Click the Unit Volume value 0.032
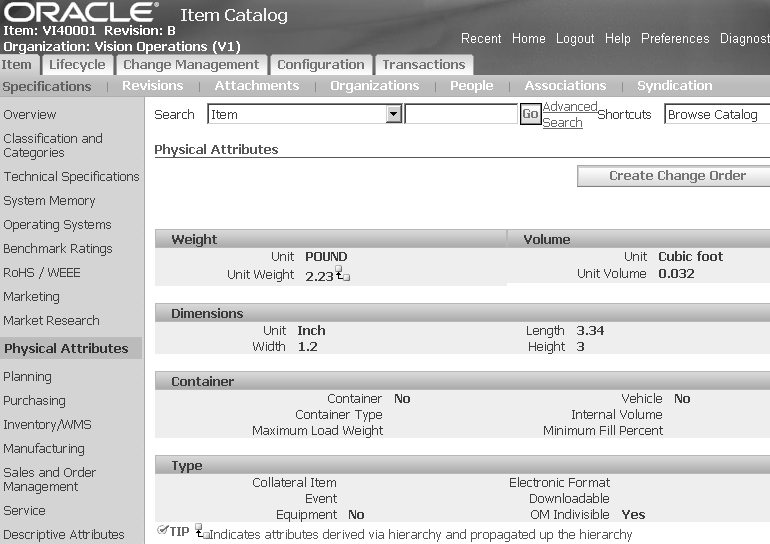Viewport: 770px width, 544px height. (x=676, y=274)
